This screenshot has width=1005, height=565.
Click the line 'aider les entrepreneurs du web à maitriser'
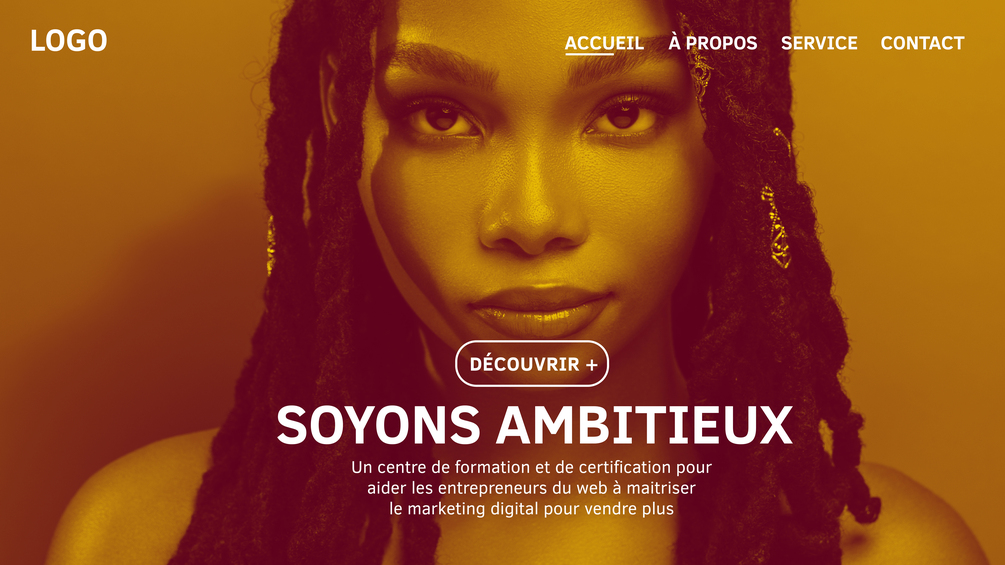pyautogui.click(x=531, y=488)
